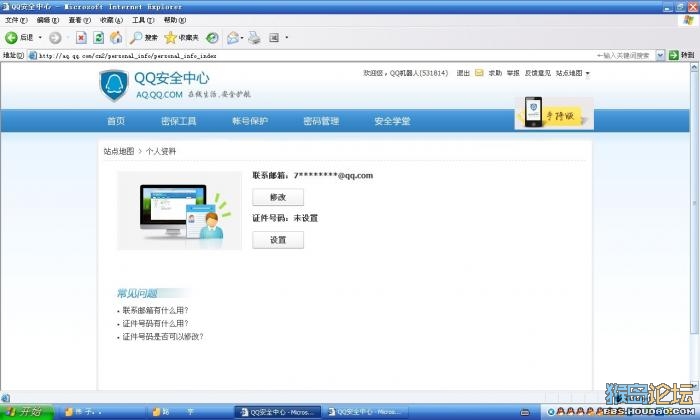
Task: Click the 退出 logout link
Action: click(x=463, y=73)
